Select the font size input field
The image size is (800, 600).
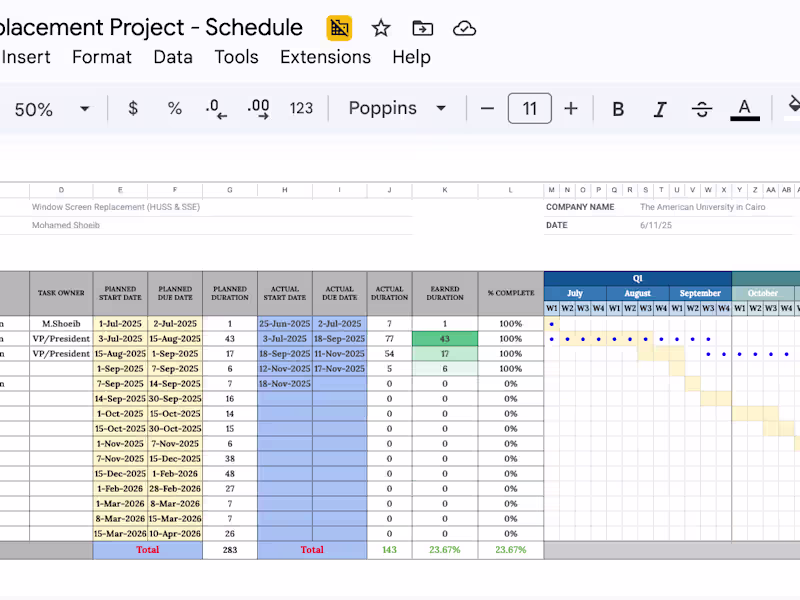click(x=530, y=109)
